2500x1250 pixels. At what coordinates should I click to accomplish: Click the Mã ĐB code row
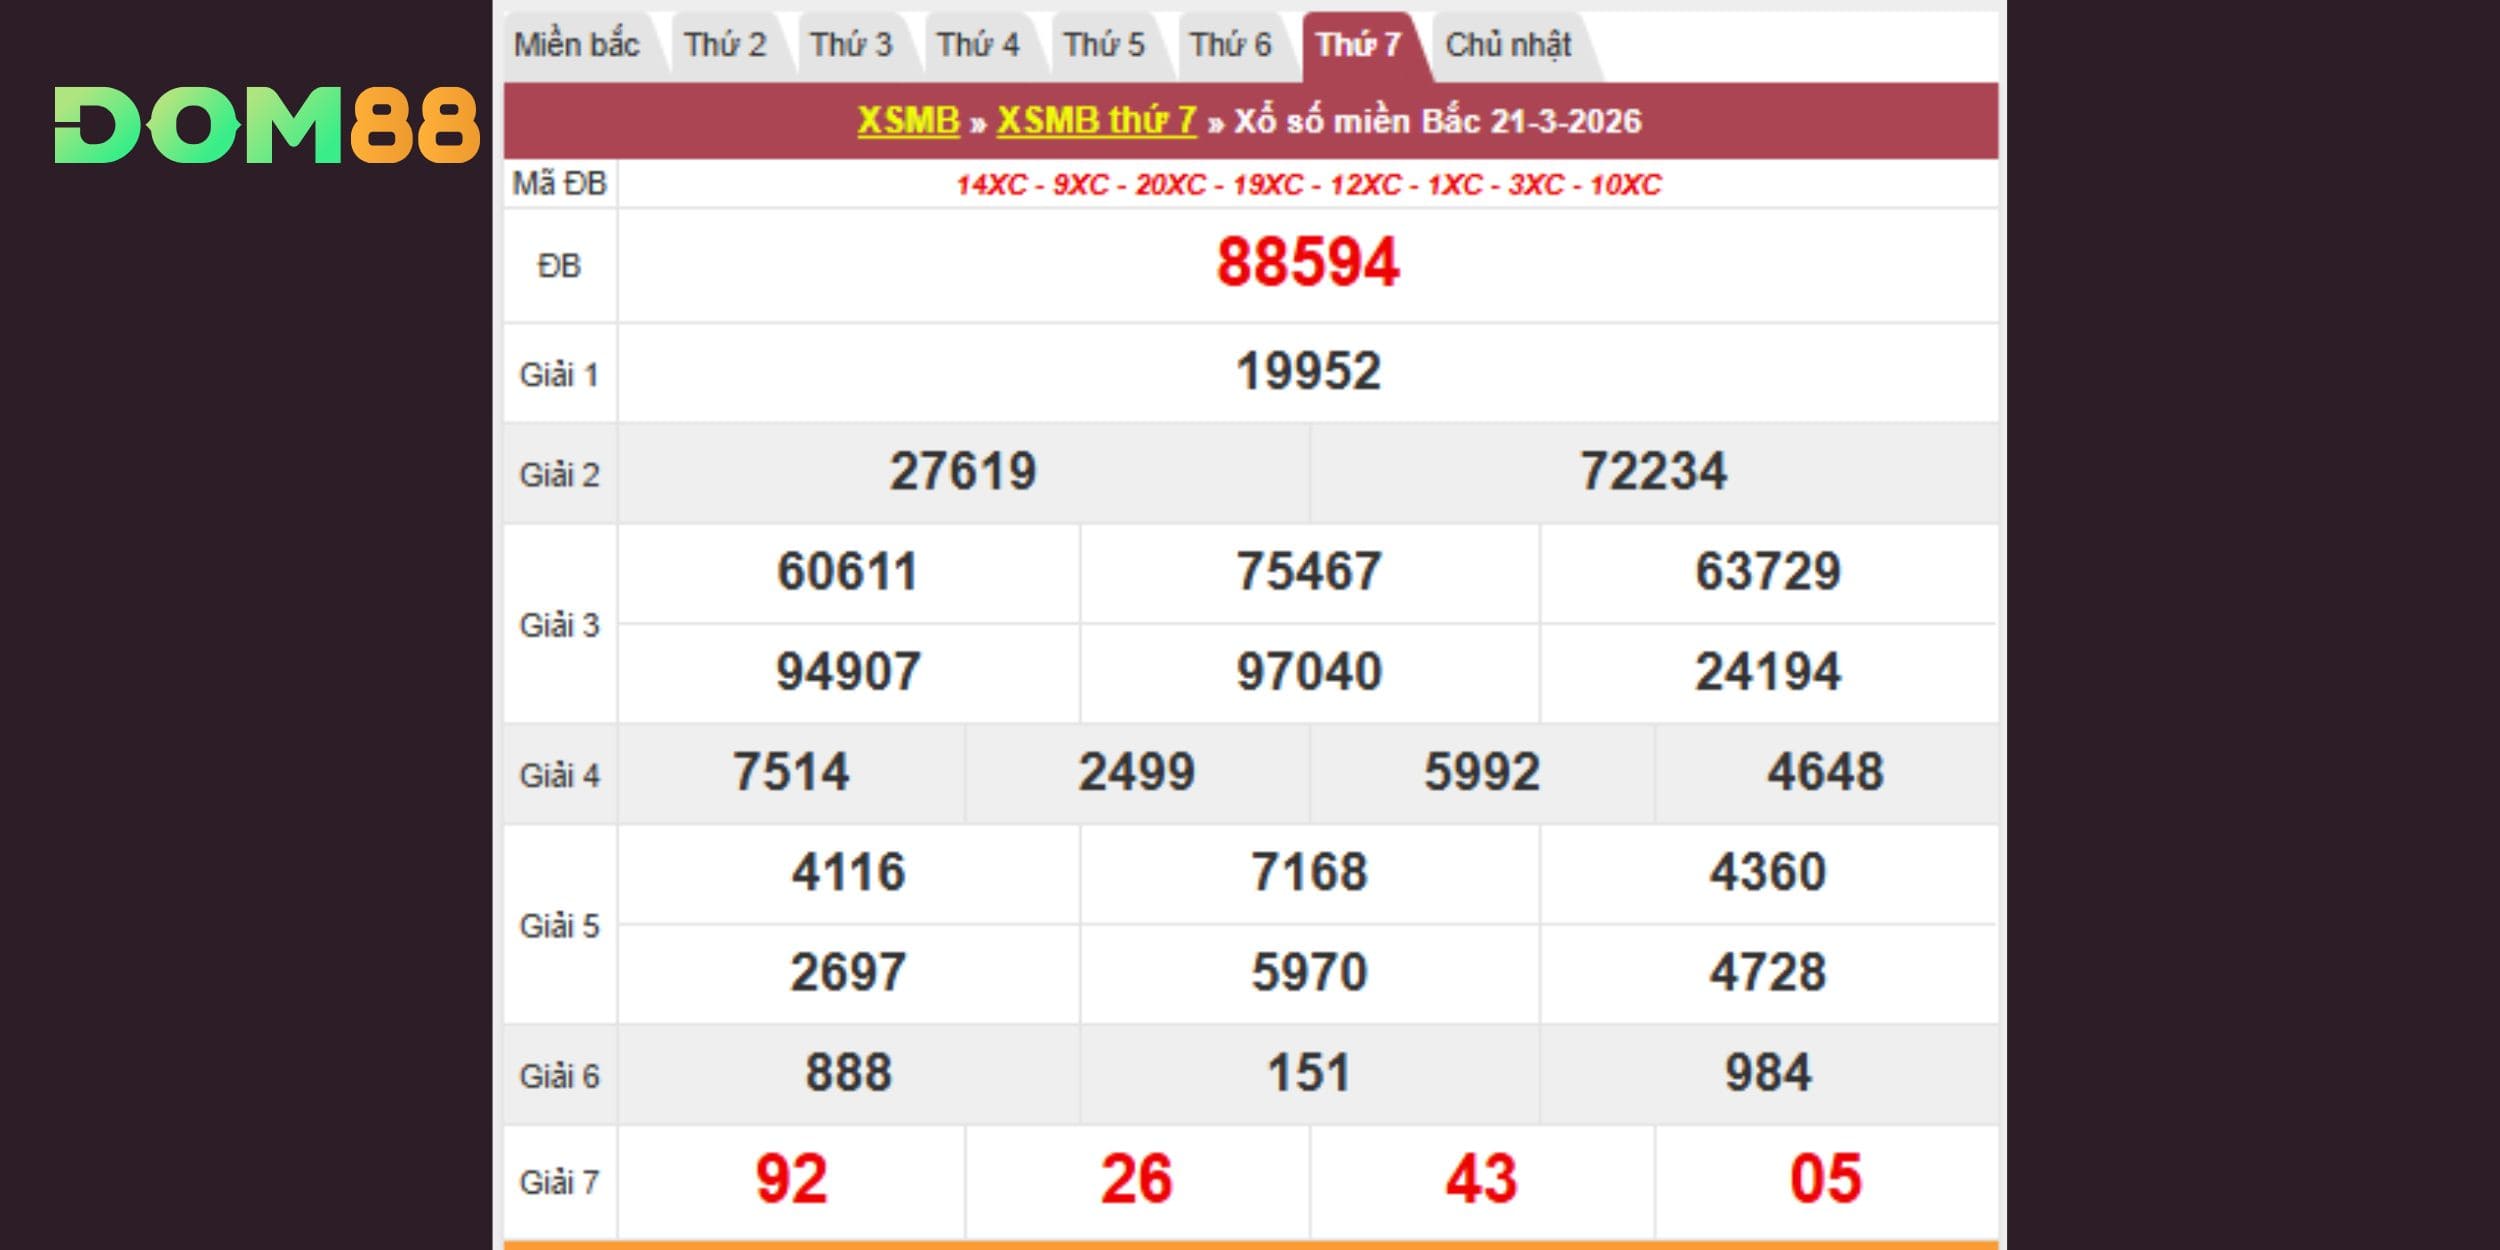(x=1308, y=185)
